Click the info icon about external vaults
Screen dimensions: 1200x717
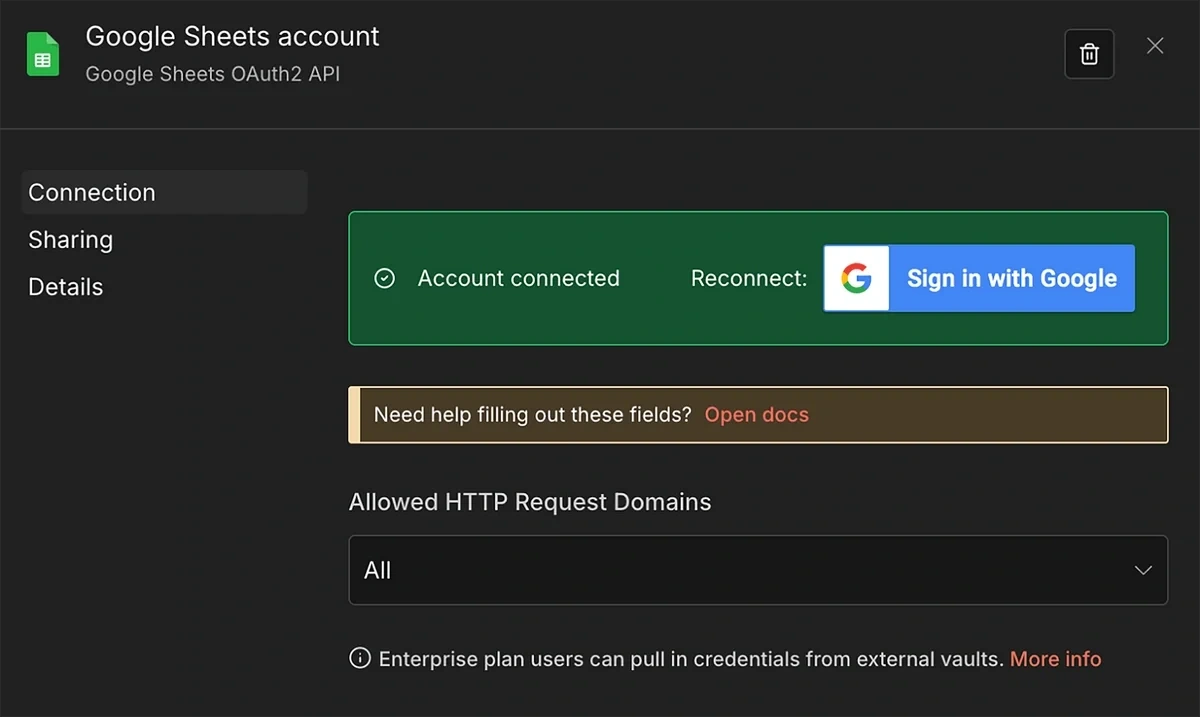tap(358, 658)
